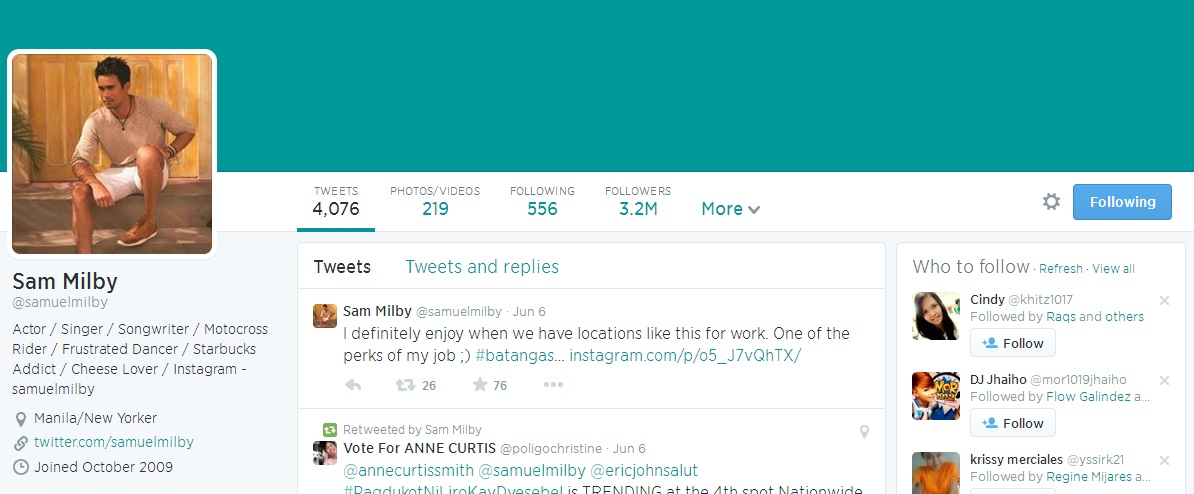Click the 'others' link for Cindy
Image resolution: width=1194 pixels, height=494 pixels.
point(1124,317)
